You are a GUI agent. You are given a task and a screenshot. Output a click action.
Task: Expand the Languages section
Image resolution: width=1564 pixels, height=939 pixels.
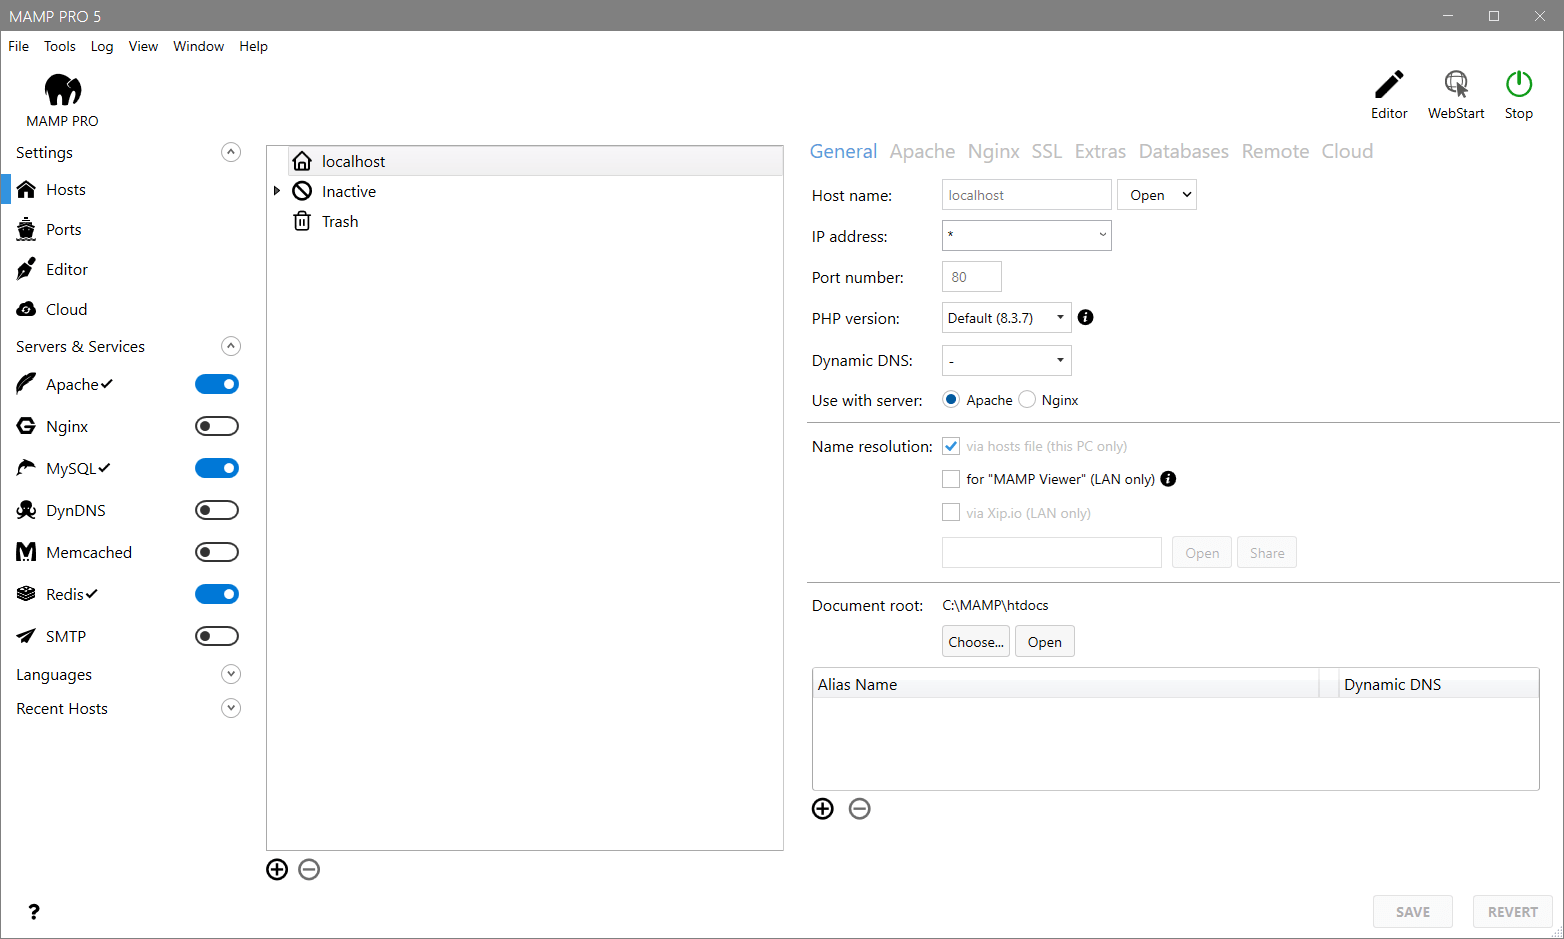tap(231, 675)
